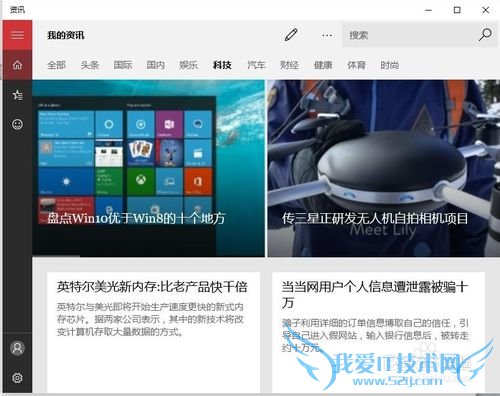Image resolution: width=500 pixels, height=396 pixels.
Task: Open the Samsung drone camera article image
Action: tap(384, 168)
